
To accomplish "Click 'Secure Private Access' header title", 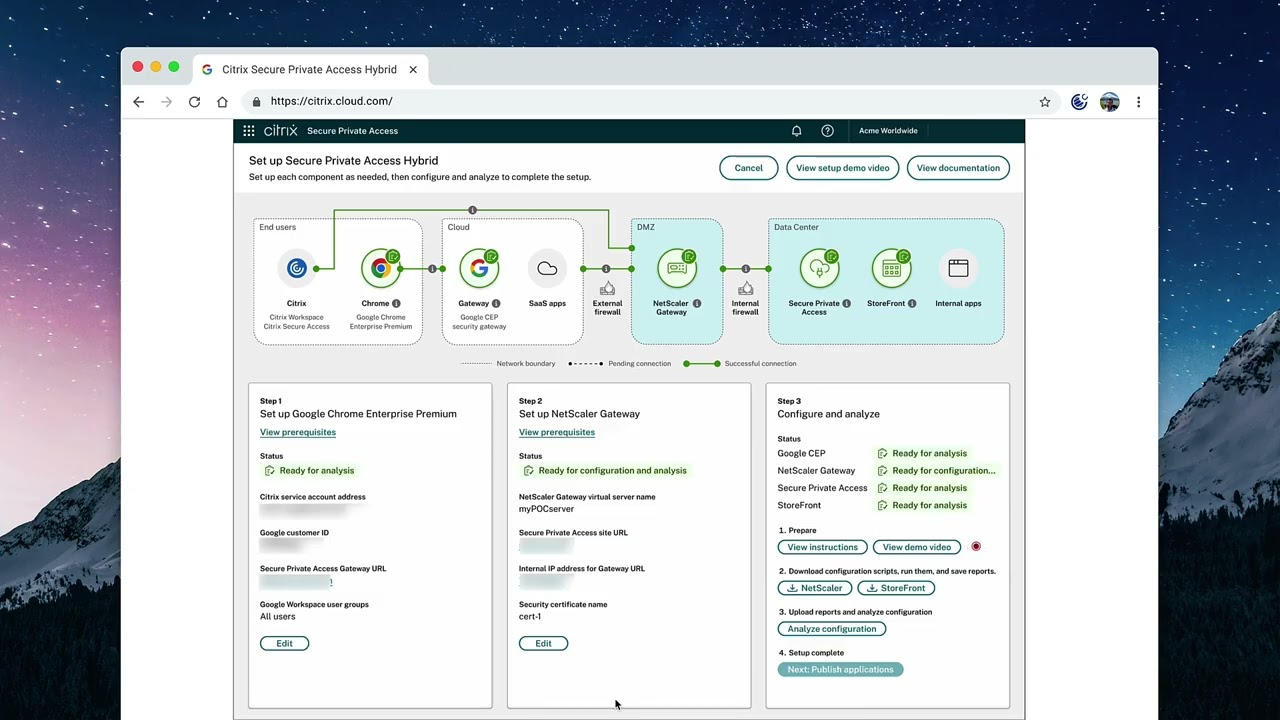I will tap(352, 131).
